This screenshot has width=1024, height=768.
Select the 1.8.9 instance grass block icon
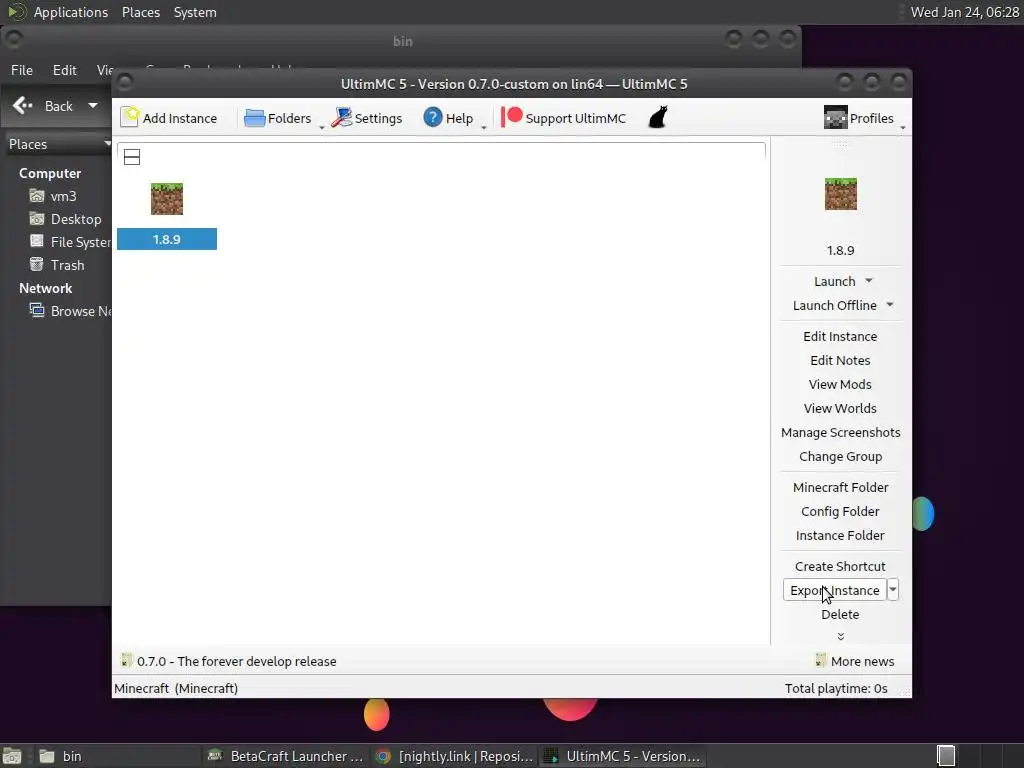tap(167, 199)
